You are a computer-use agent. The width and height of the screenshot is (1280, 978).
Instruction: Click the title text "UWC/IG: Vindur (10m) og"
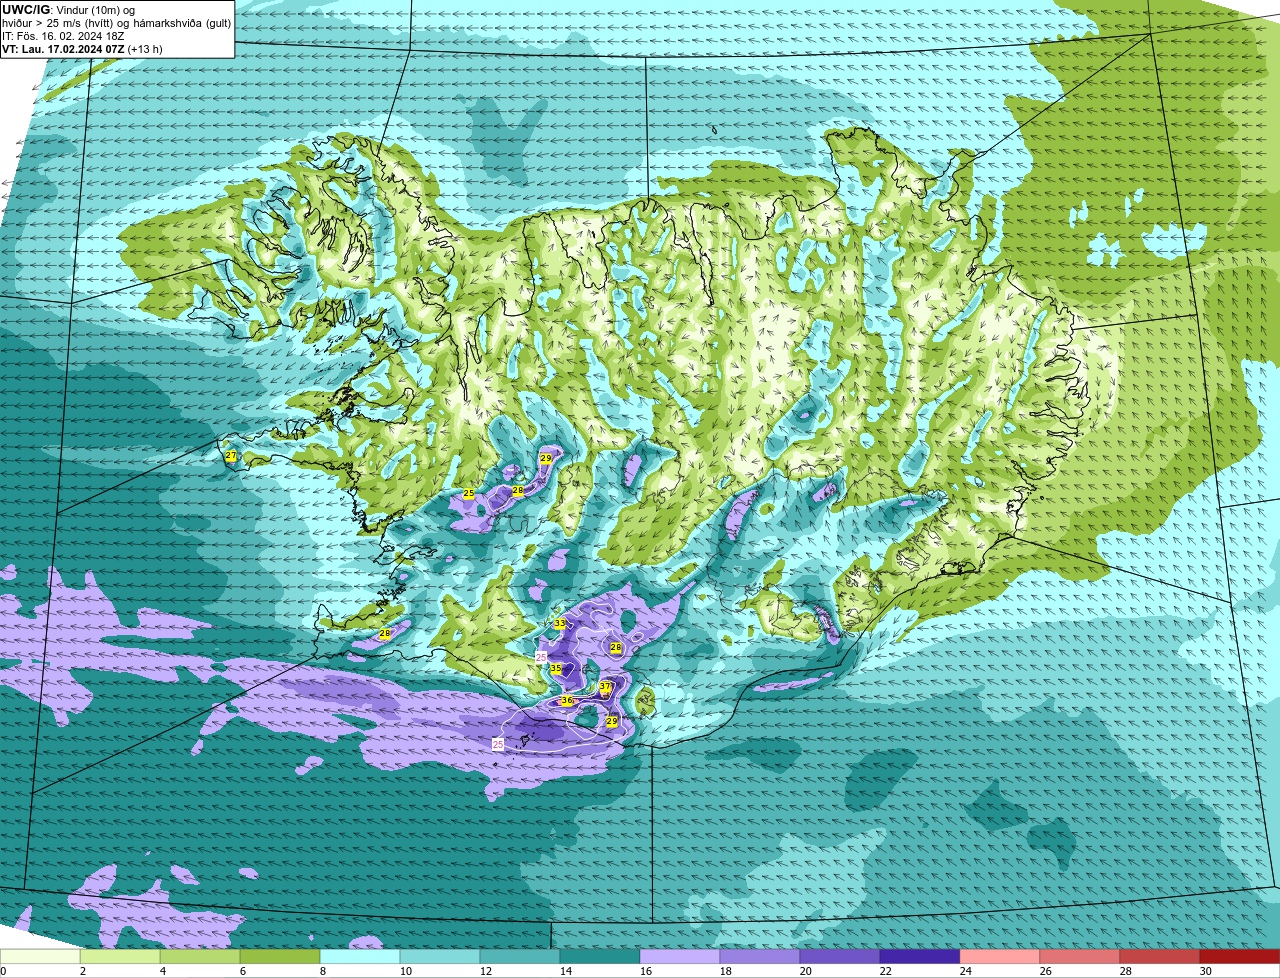click(68, 9)
